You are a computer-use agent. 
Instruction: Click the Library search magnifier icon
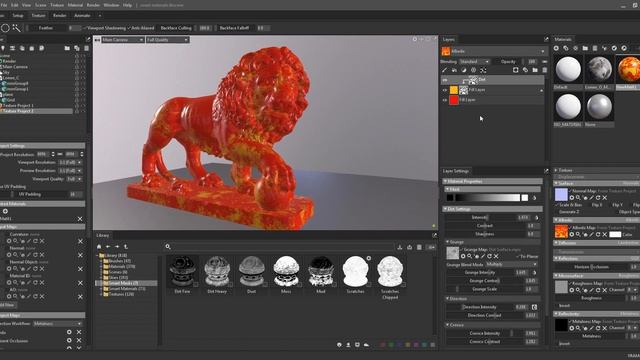pyautogui.click(x=168, y=247)
